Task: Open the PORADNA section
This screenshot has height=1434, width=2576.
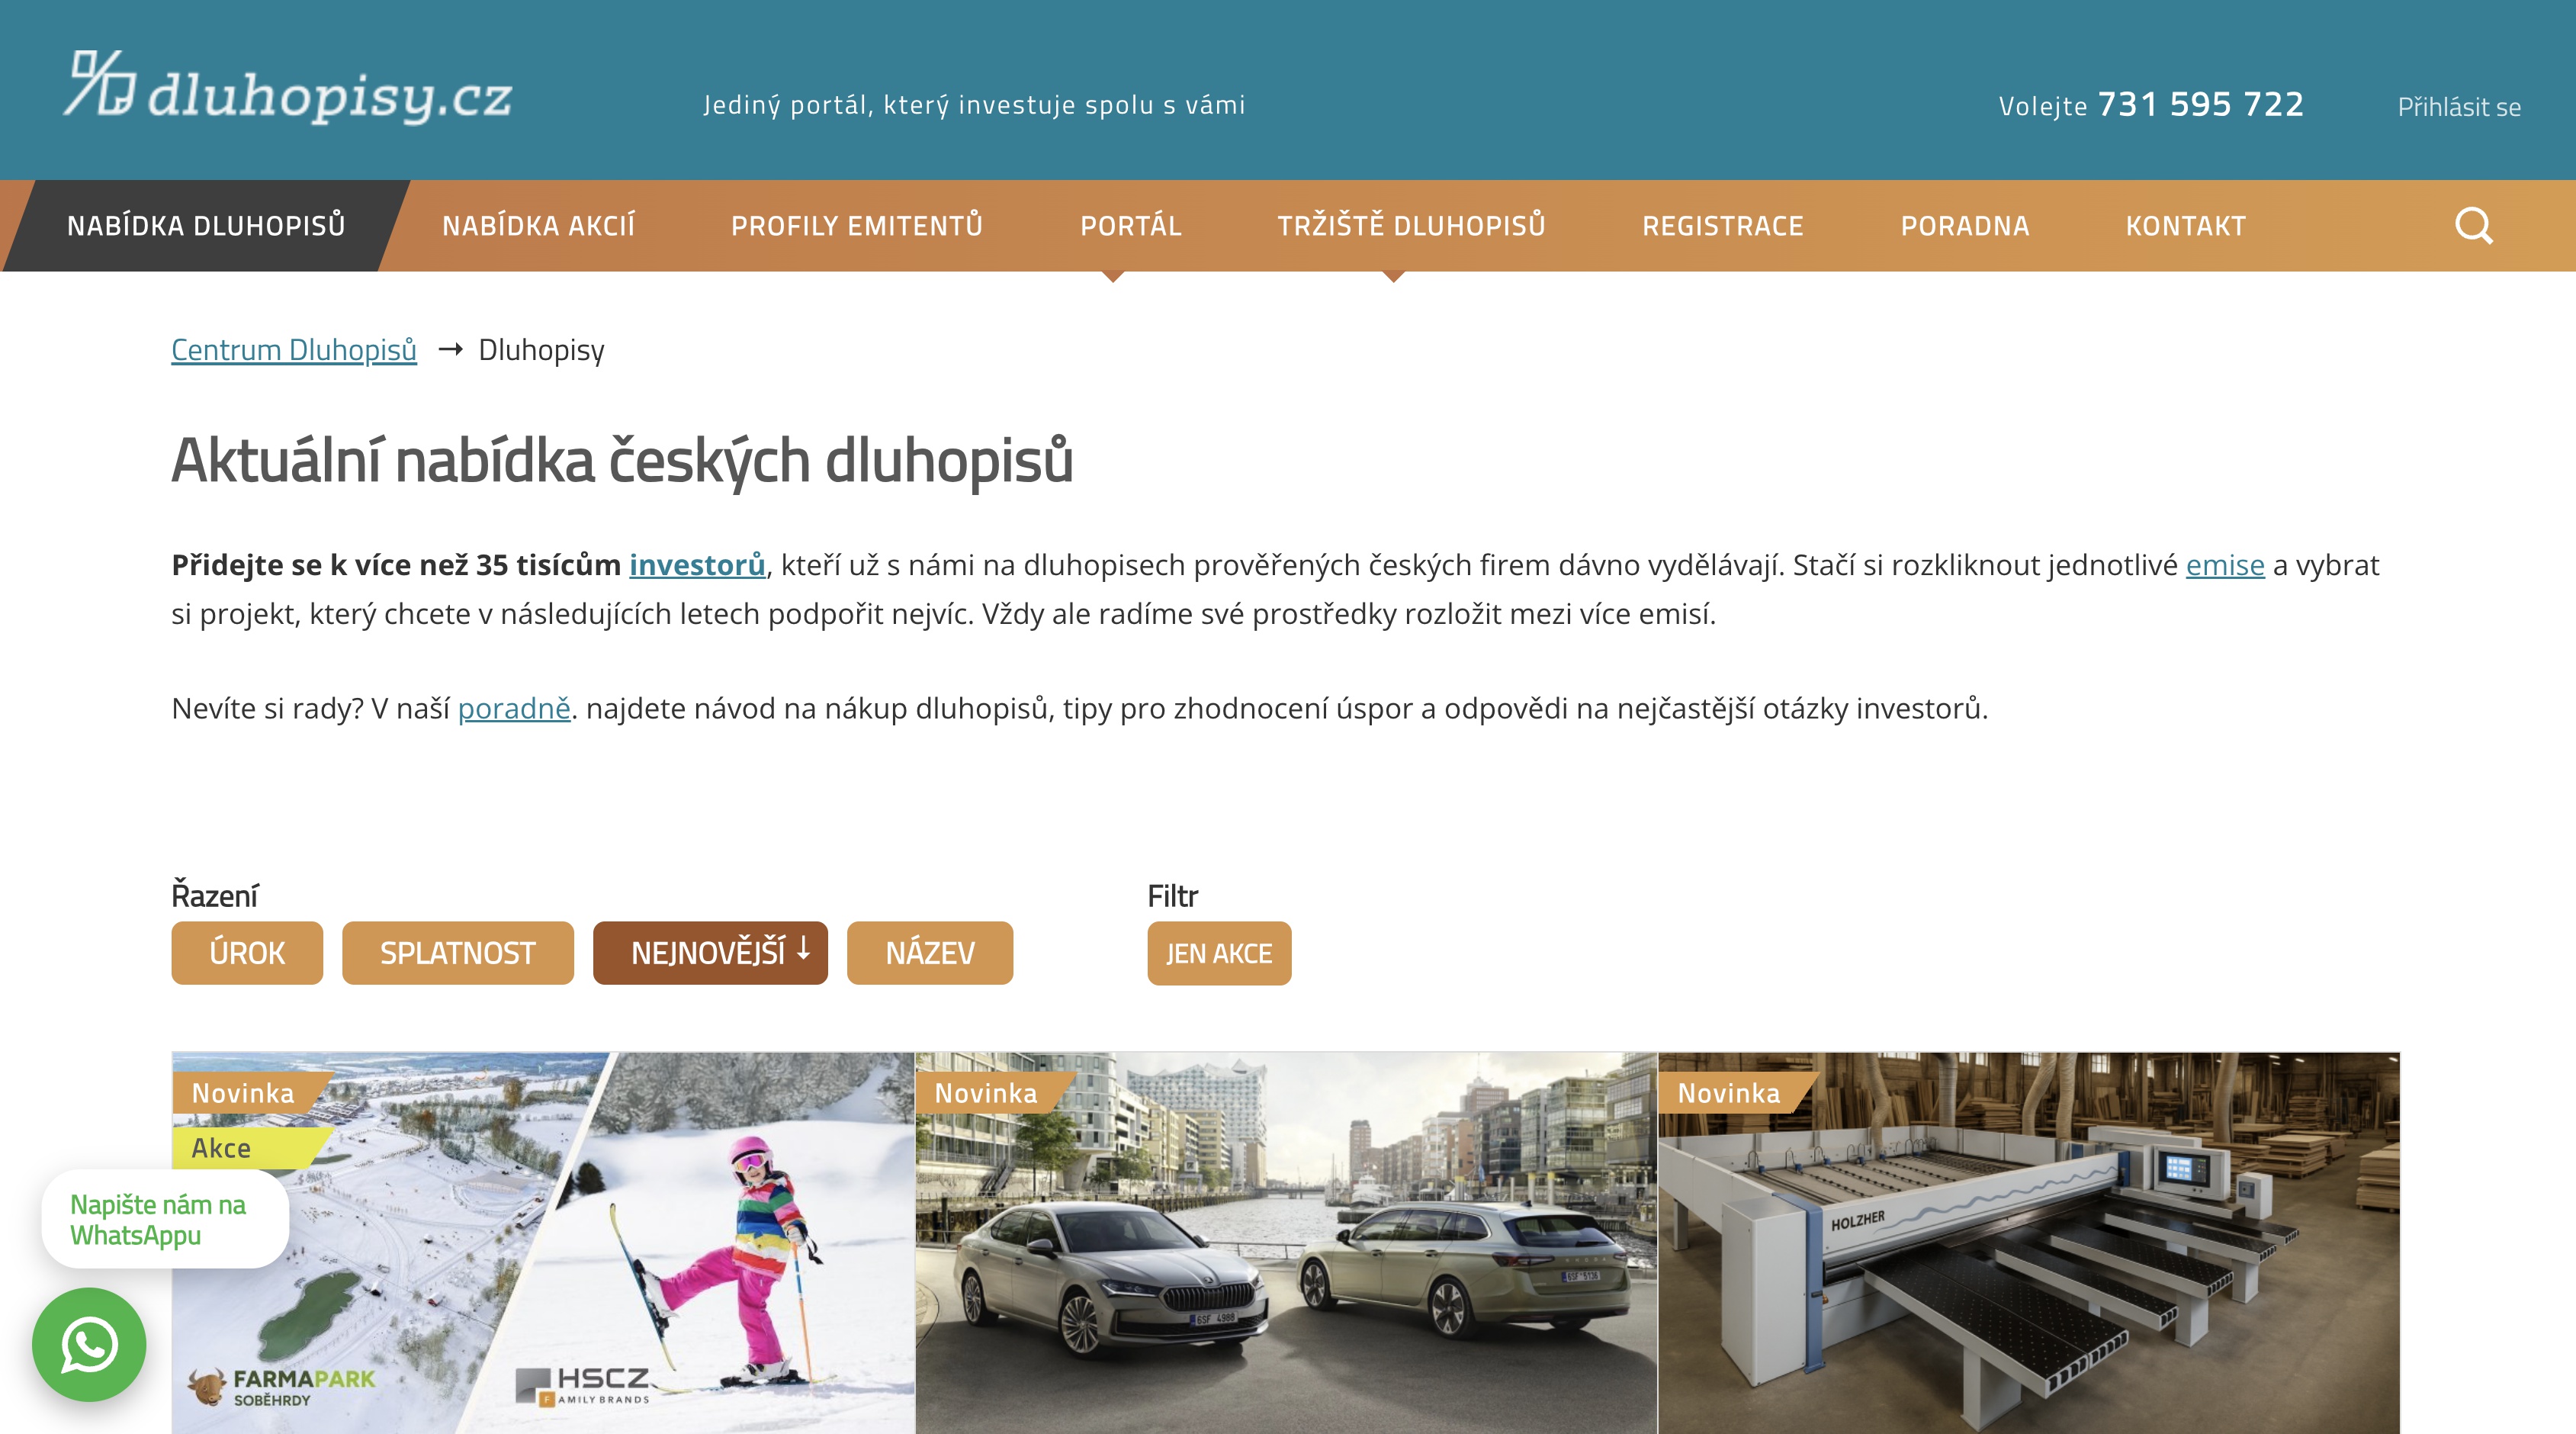Action: pos(1964,225)
